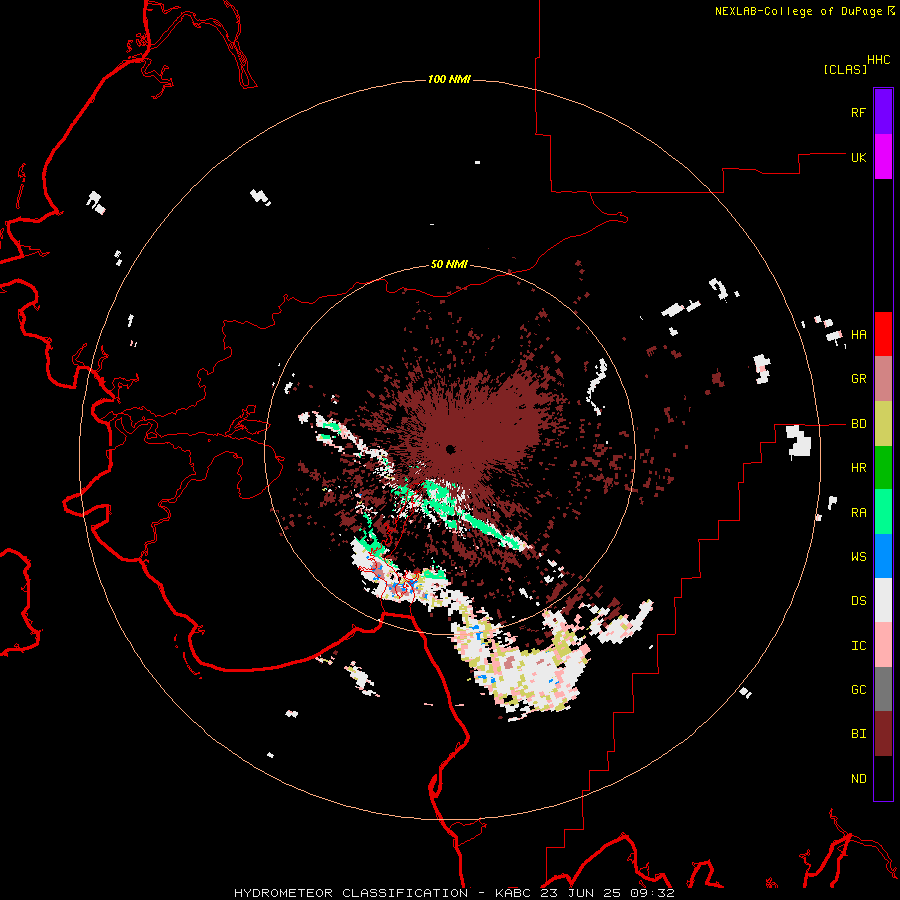This screenshot has height=900, width=900.
Task: Click the 100 NMI range ring label
Action: point(449,79)
